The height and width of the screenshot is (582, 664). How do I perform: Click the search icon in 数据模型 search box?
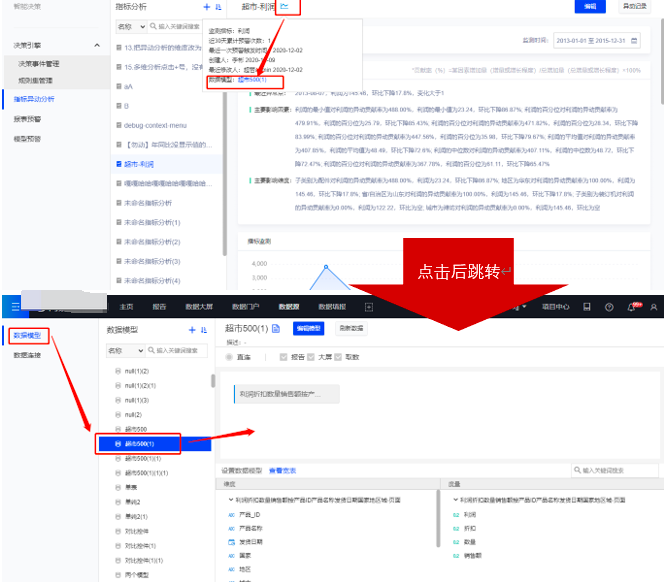pyautogui.click(x=151, y=350)
